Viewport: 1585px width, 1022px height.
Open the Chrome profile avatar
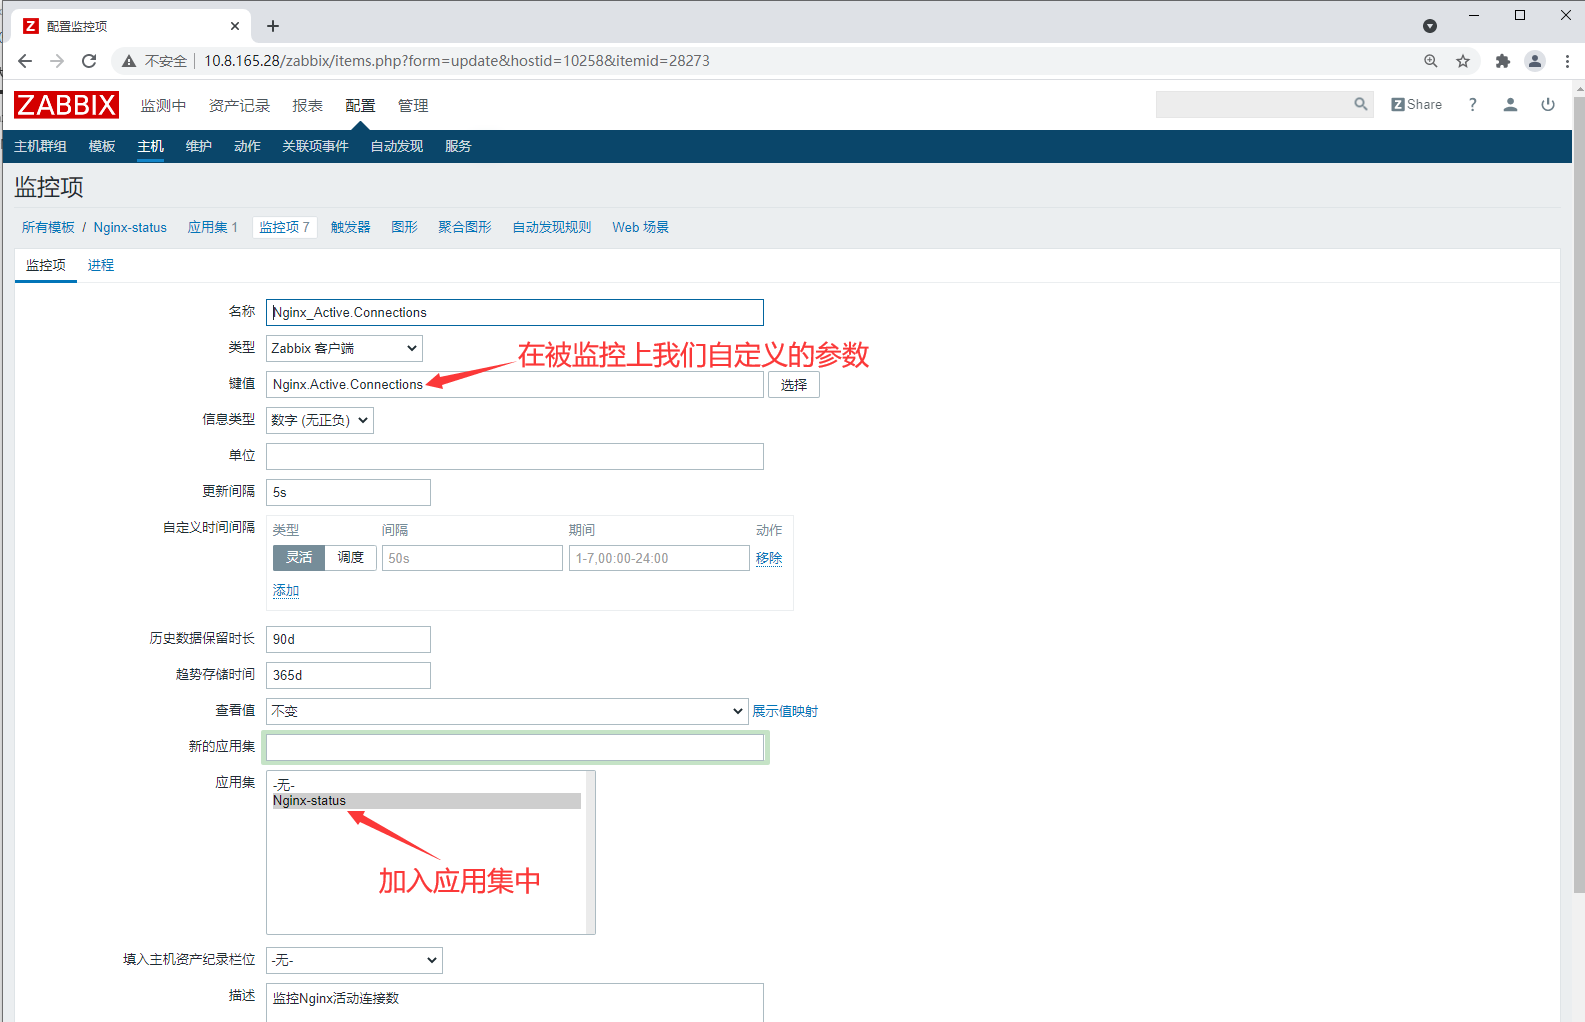click(1535, 61)
